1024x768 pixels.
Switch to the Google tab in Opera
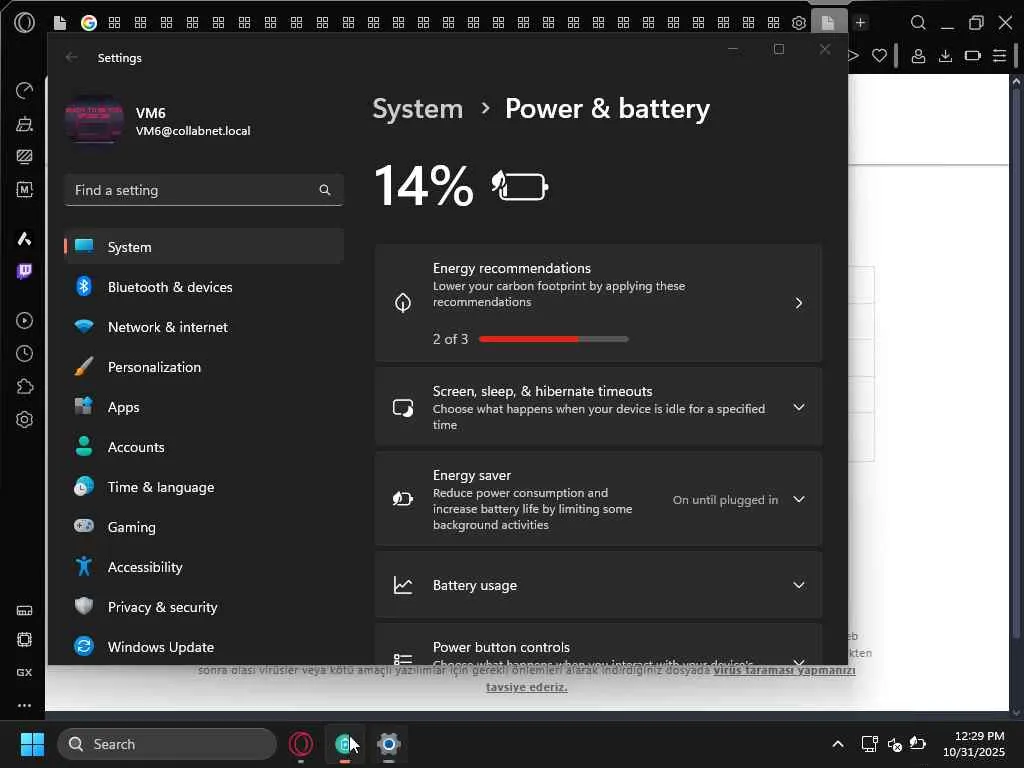click(89, 23)
